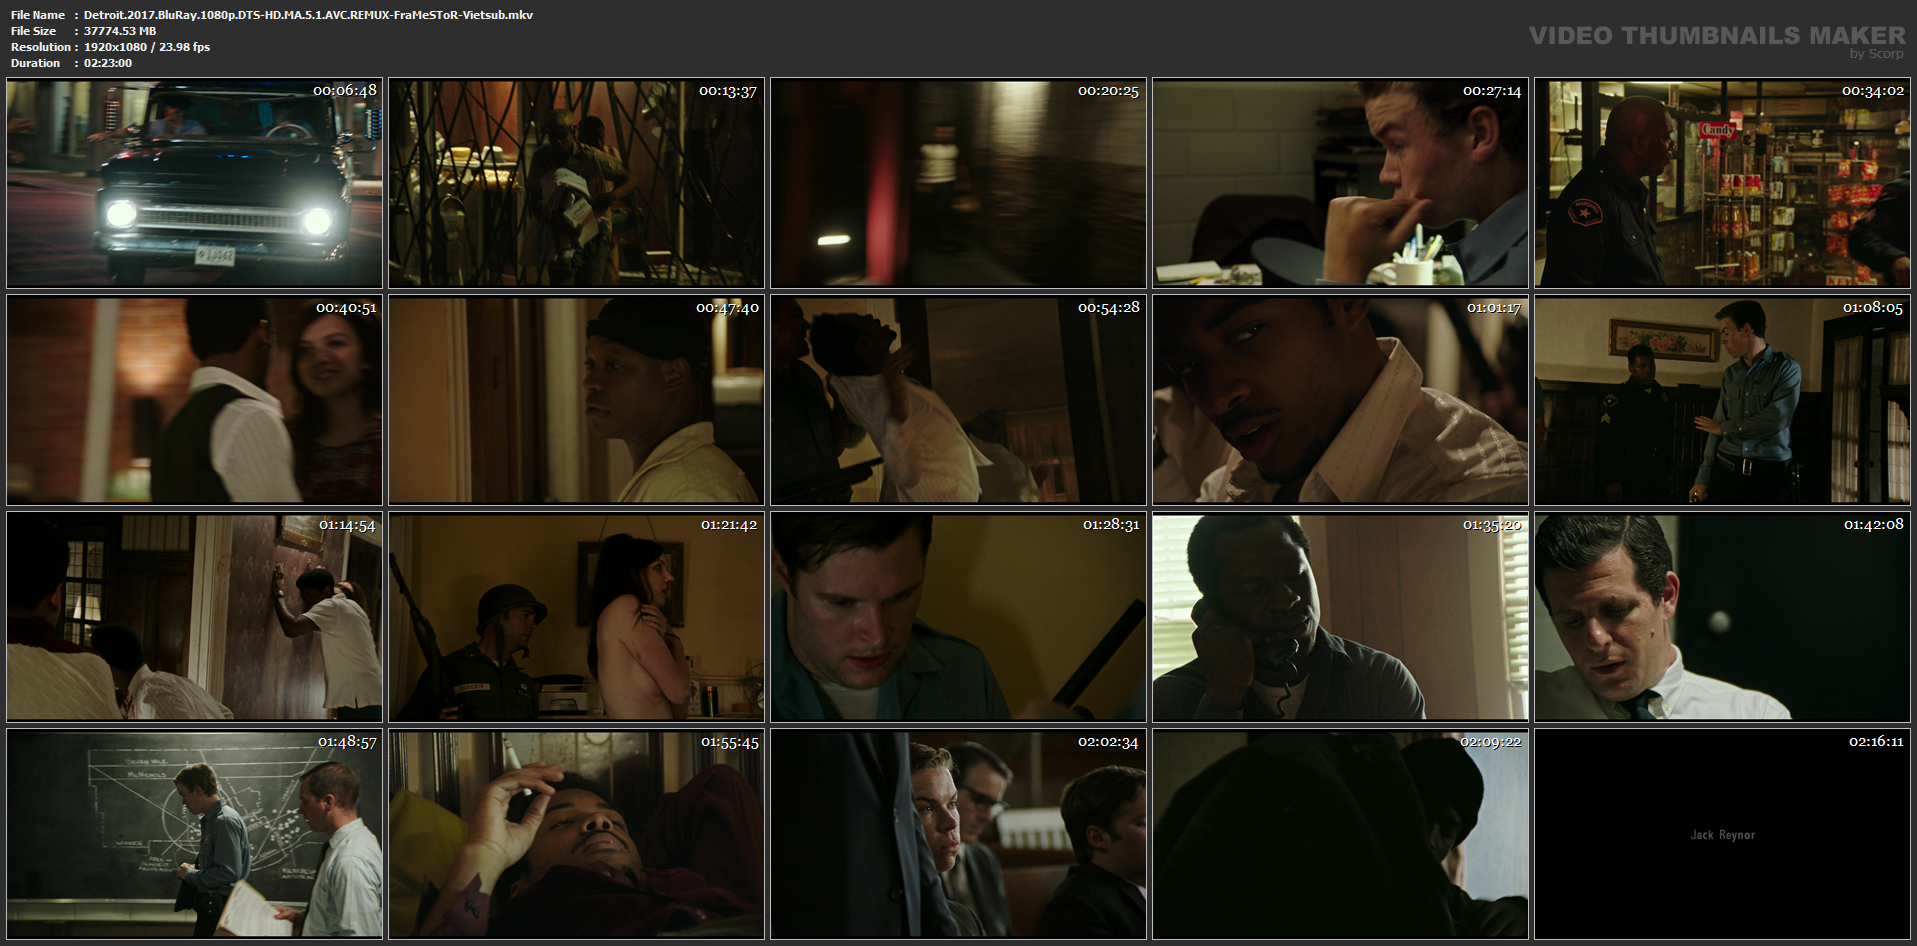Open the frame at 00:20:25
The height and width of the screenshot is (946, 1917).
pyautogui.click(x=958, y=183)
